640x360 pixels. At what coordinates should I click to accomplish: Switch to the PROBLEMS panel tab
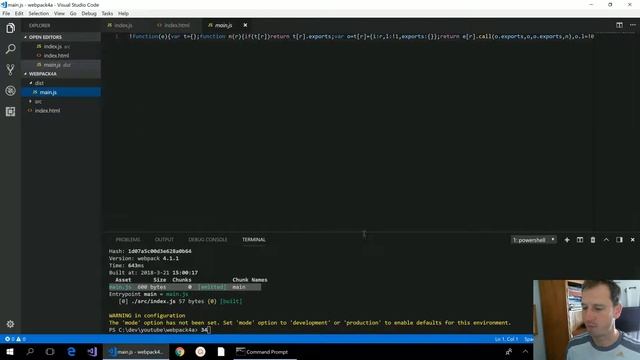(128, 240)
